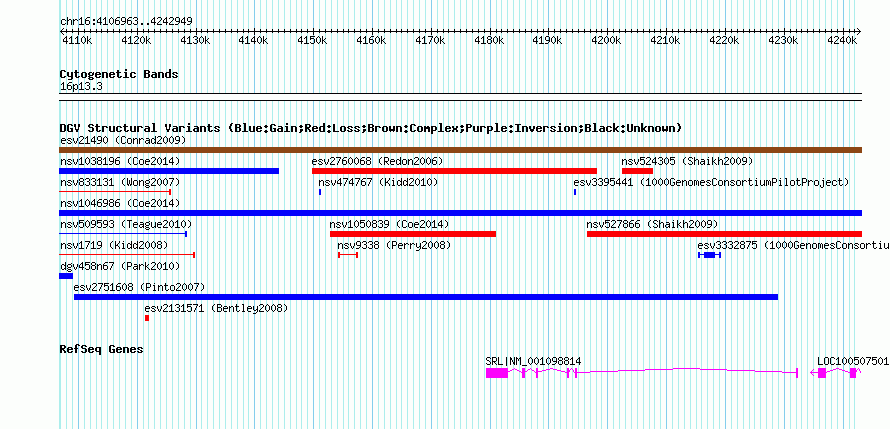890x429 pixels.
Task: Click the red nsv524305 loss bar
Action: click(637, 171)
